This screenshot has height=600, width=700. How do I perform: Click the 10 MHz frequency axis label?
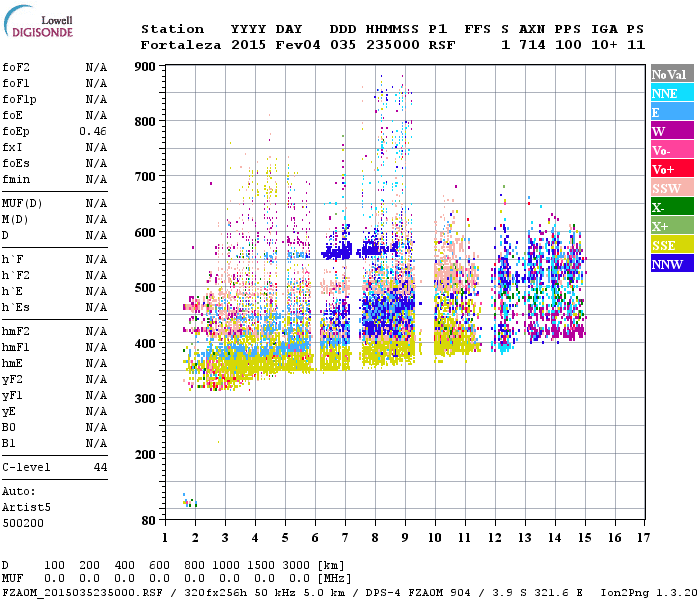point(435,538)
